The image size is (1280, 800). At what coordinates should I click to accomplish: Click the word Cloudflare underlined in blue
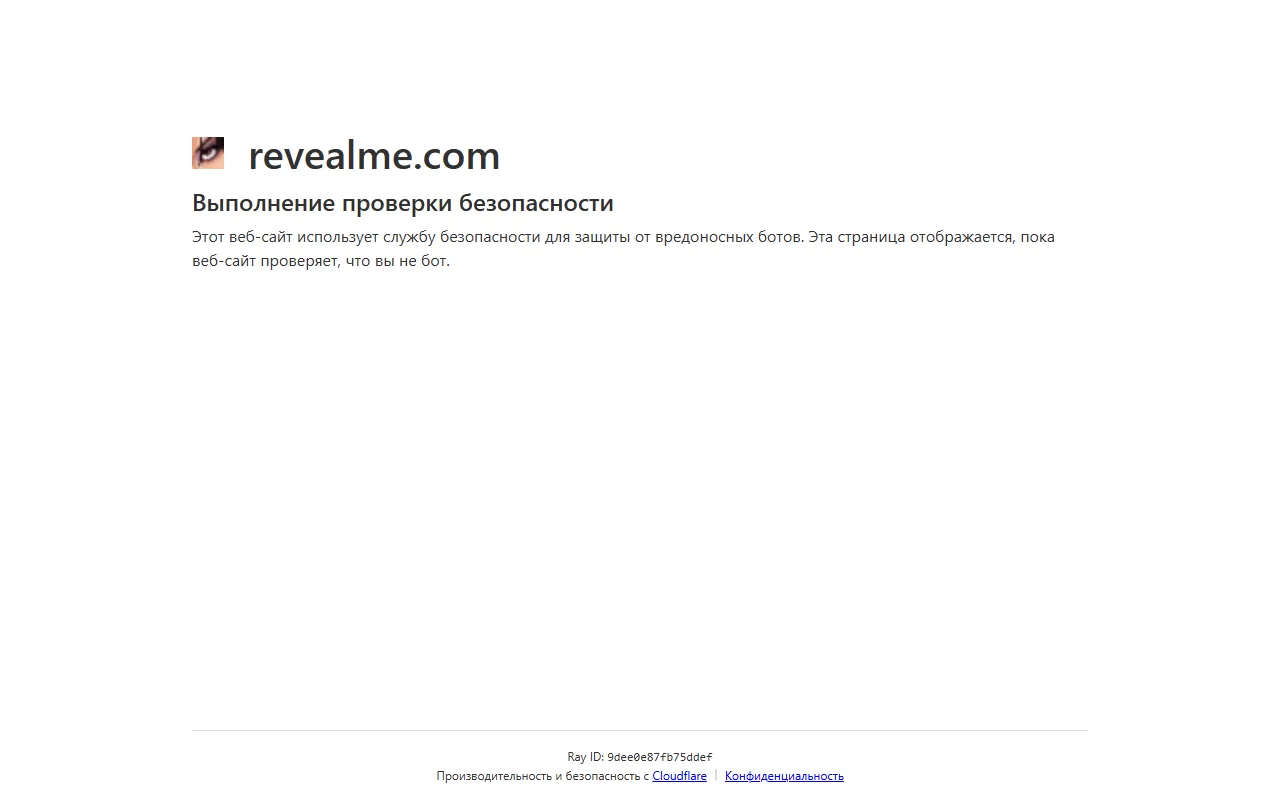click(679, 775)
